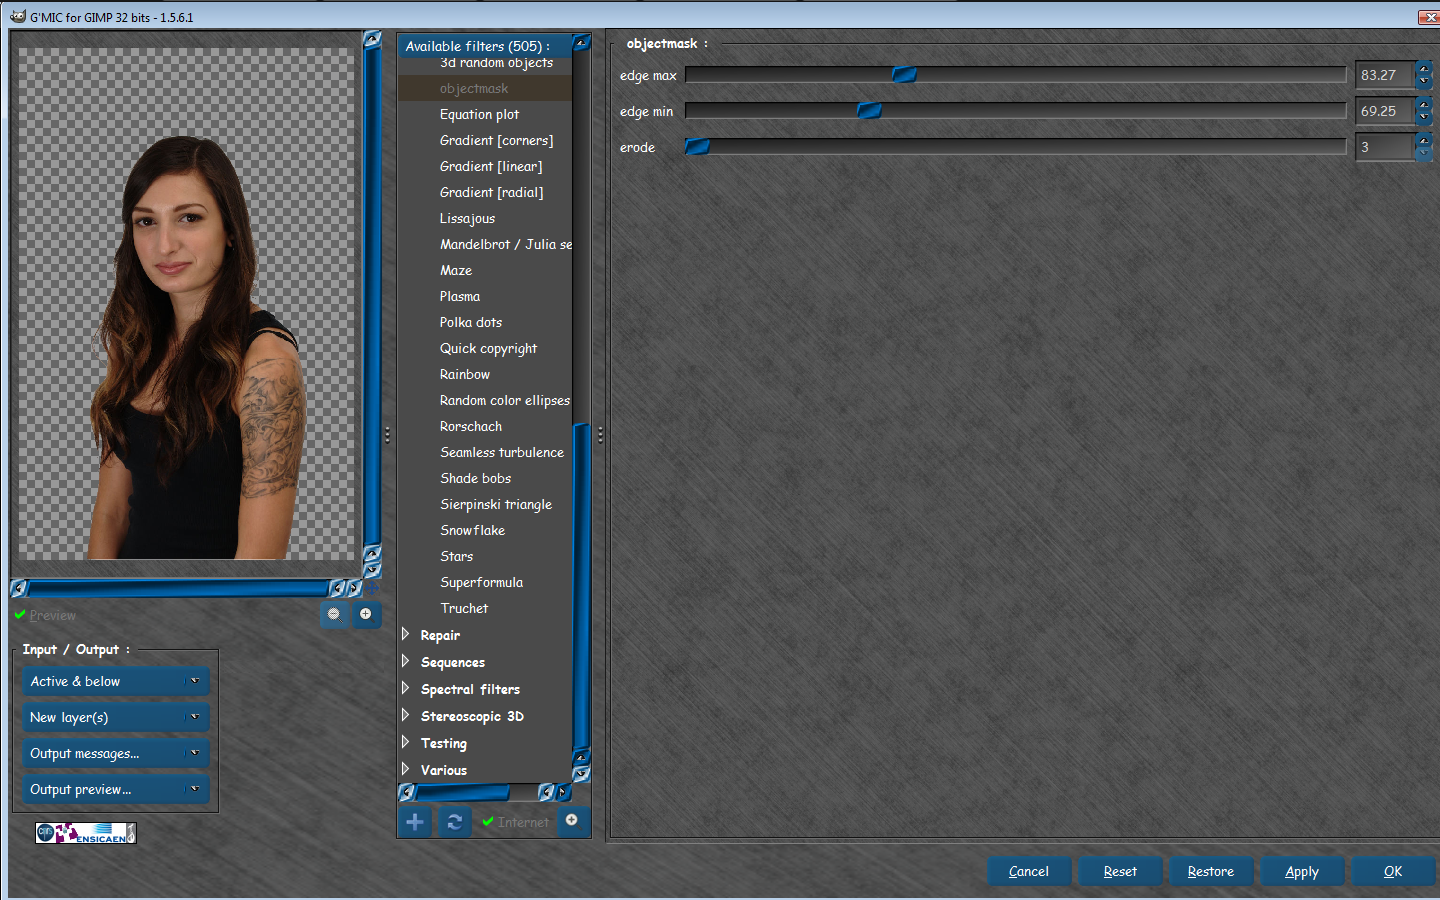1440x900 pixels.
Task: Open the Output messages dropdown
Action: (116, 753)
